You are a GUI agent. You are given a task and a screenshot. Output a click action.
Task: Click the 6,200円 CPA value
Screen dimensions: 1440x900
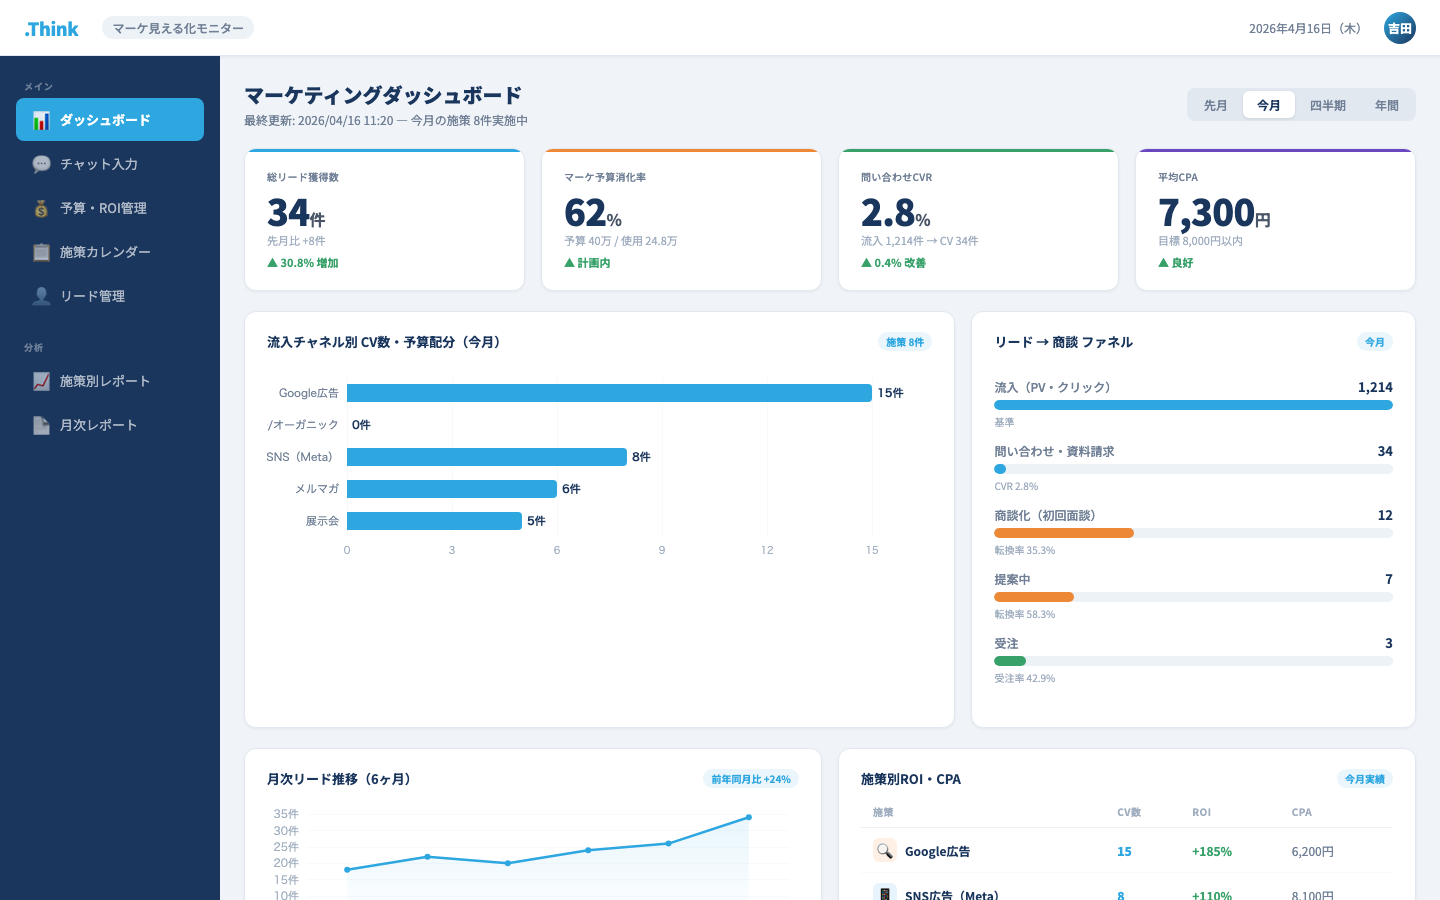tap(1313, 851)
